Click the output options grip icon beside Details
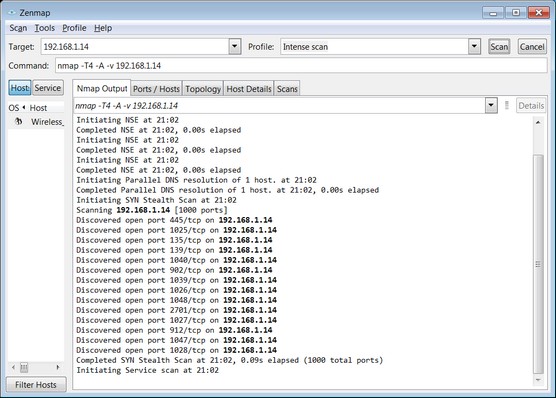 [x=507, y=105]
